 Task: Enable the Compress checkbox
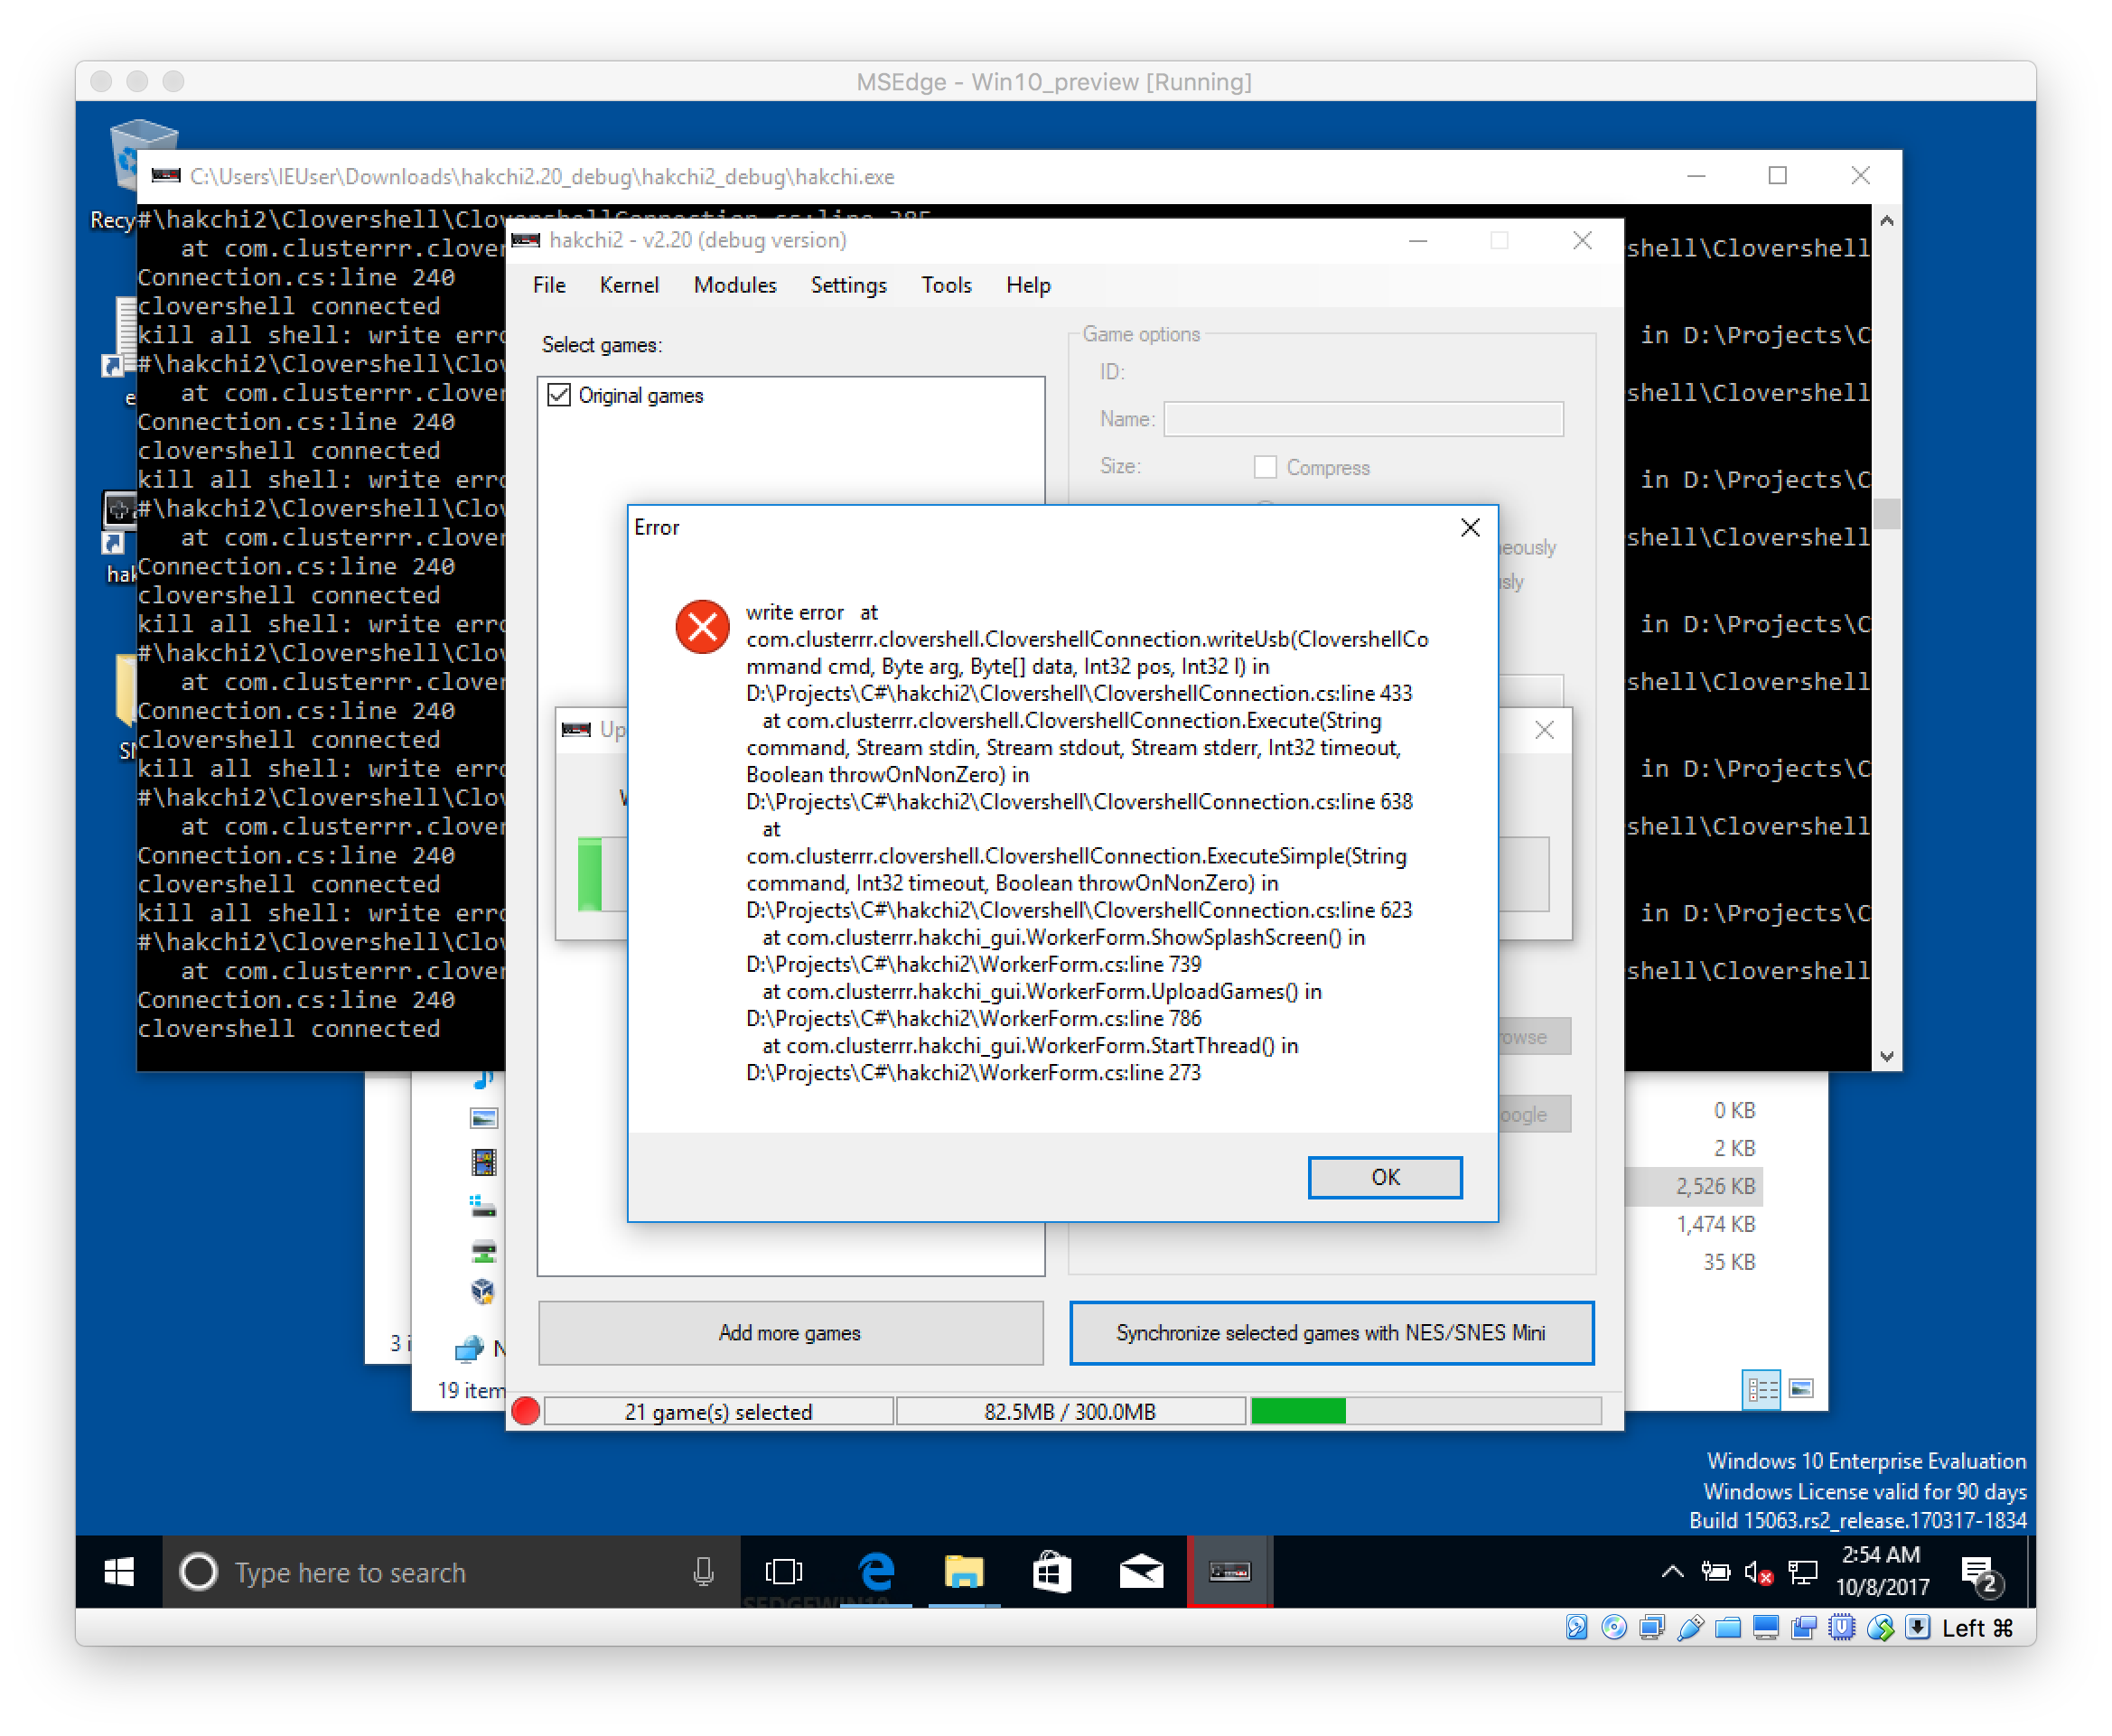pyautogui.click(x=1266, y=467)
